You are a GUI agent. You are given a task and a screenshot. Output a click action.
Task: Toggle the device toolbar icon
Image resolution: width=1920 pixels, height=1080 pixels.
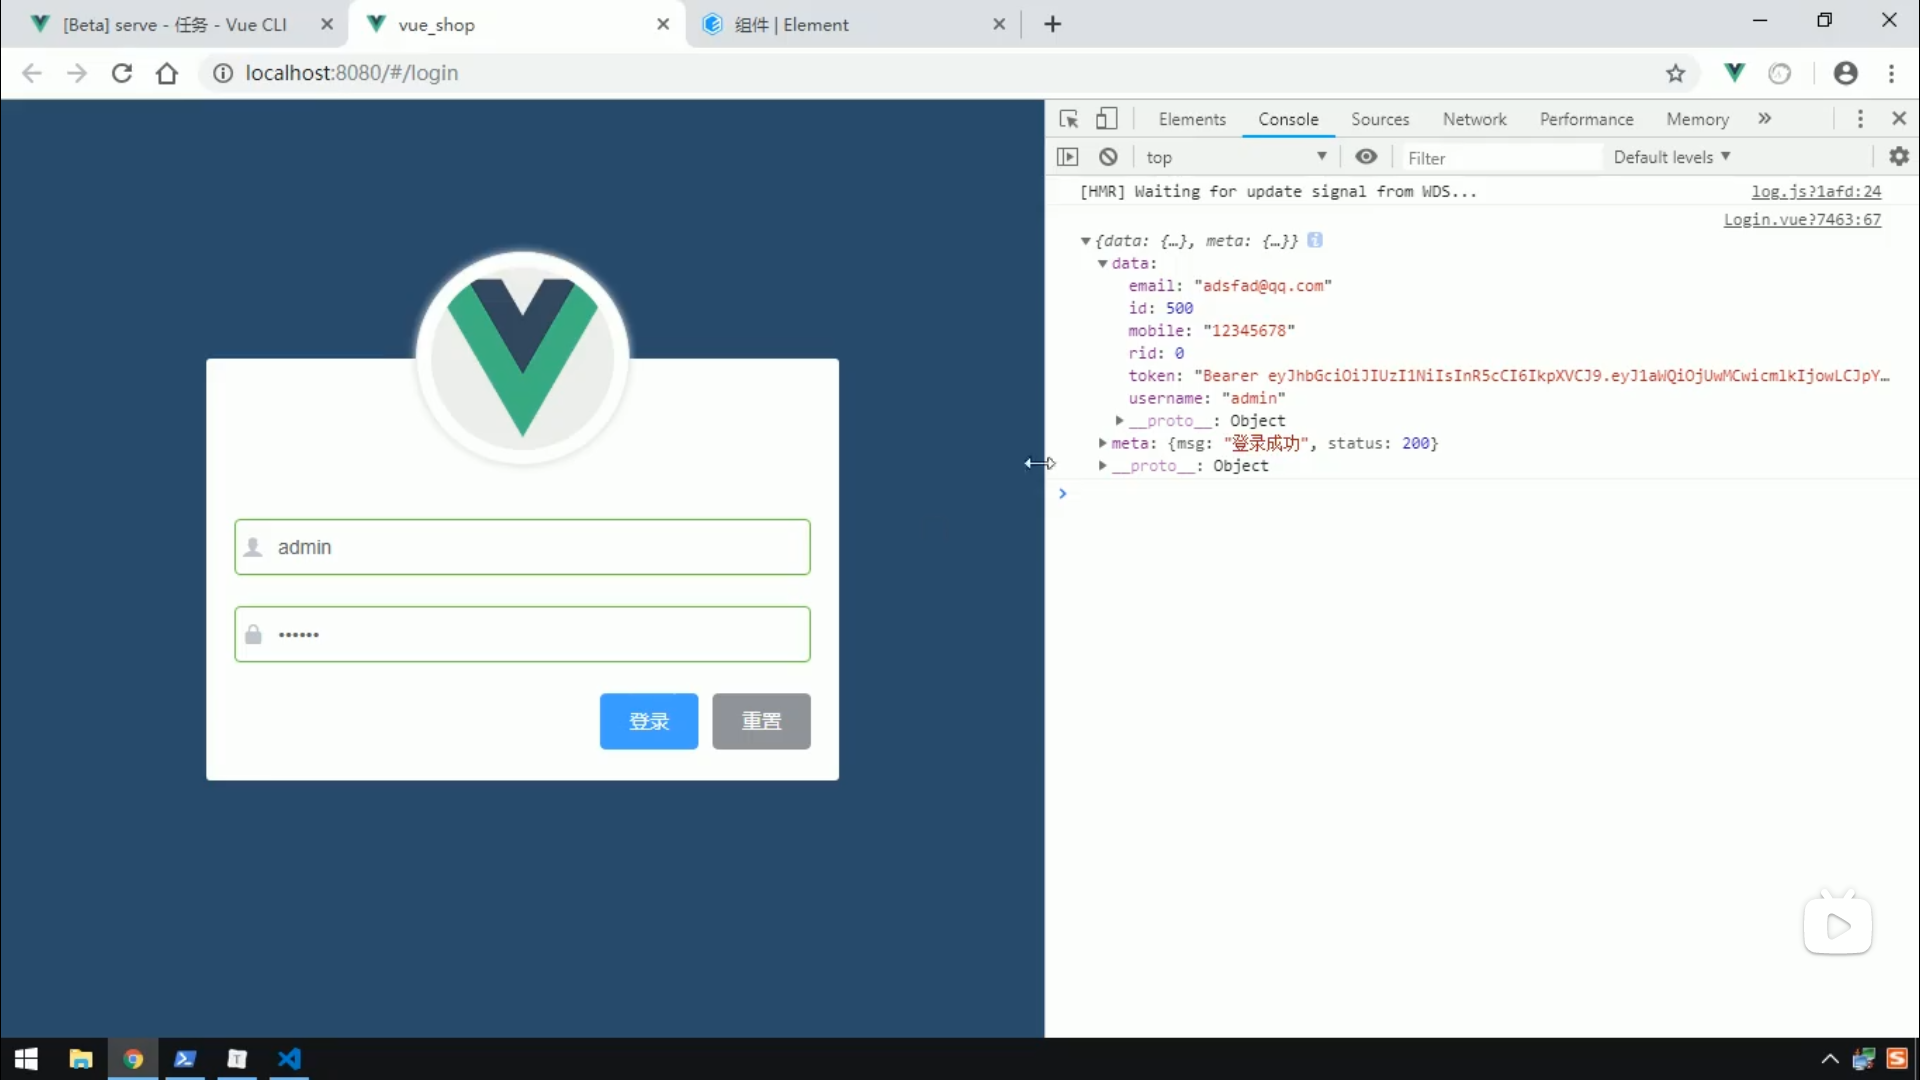(x=1106, y=119)
